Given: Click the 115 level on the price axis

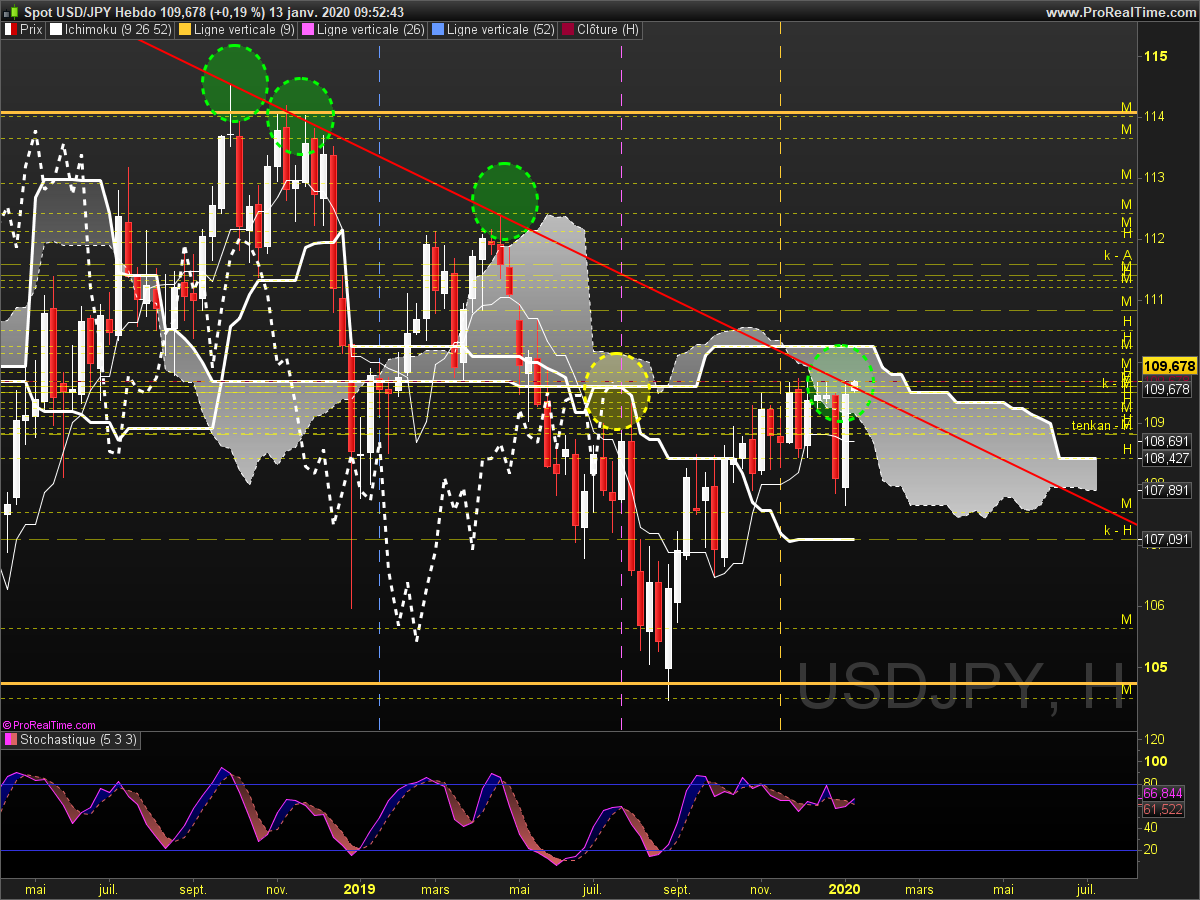Looking at the screenshot, I should click(x=1155, y=56).
